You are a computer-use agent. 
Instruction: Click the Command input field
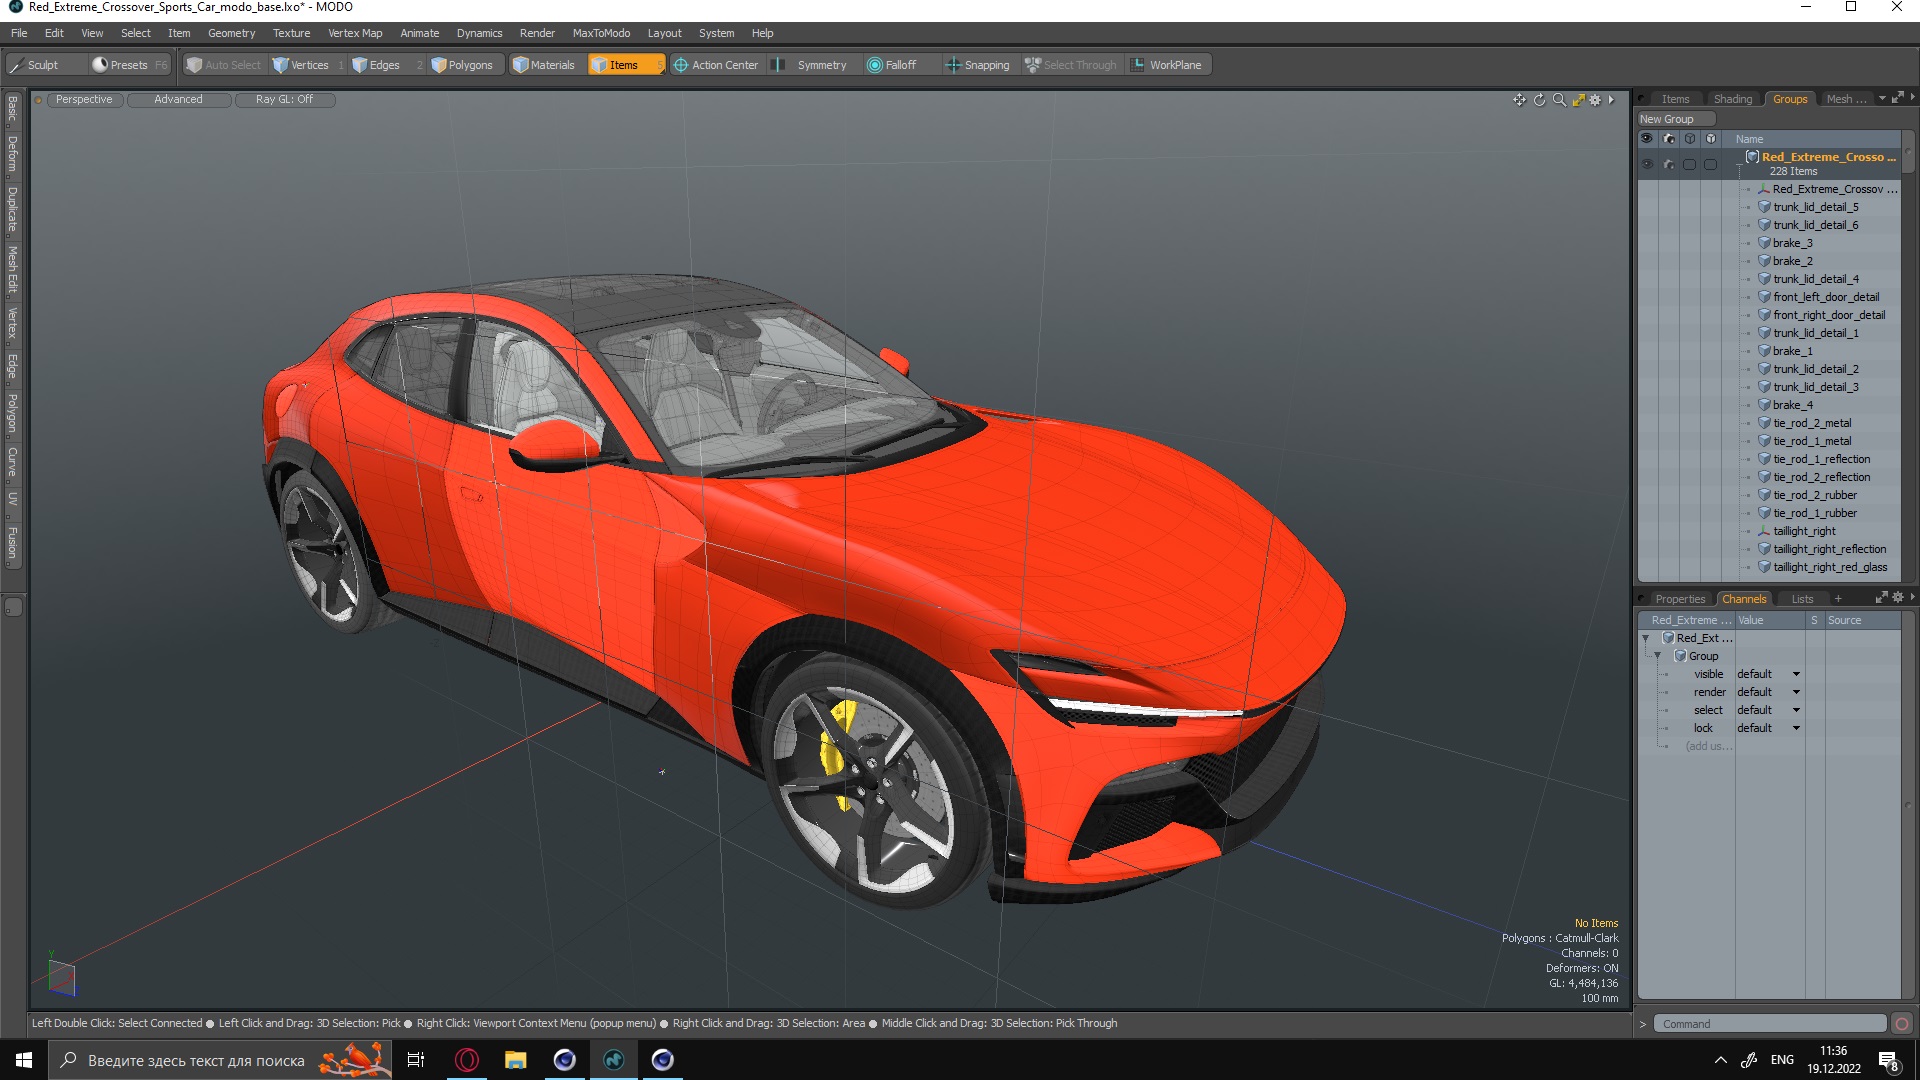[x=1770, y=1024]
